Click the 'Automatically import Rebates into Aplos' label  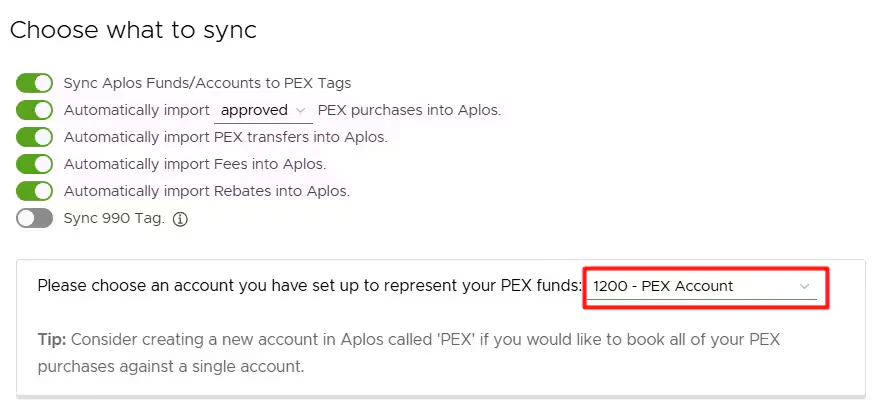click(x=206, y=191)
